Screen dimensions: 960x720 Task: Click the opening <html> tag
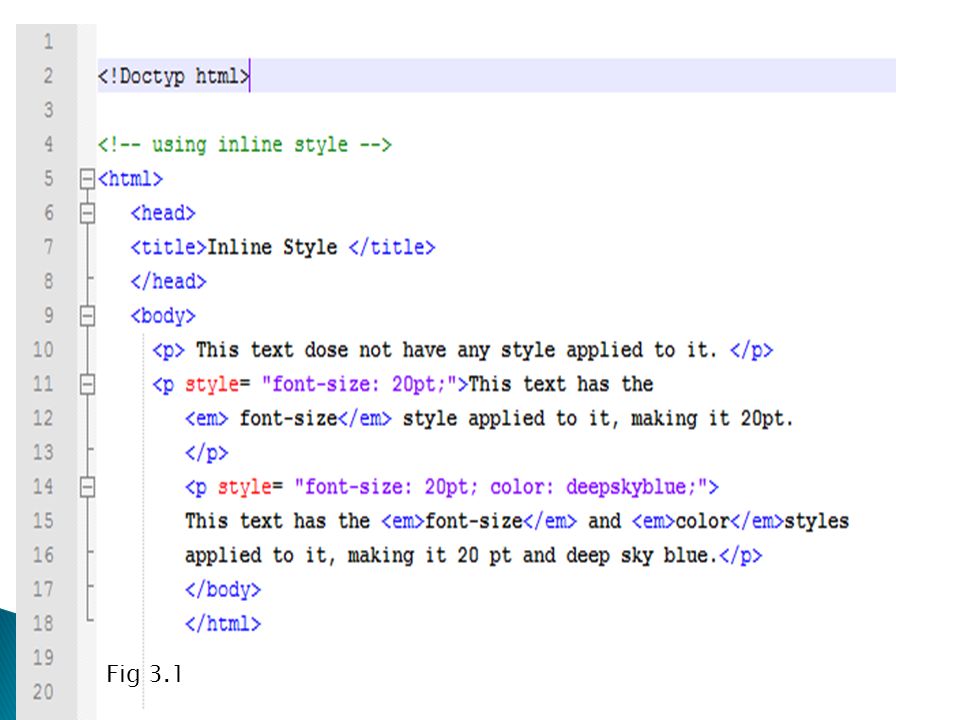130,179
